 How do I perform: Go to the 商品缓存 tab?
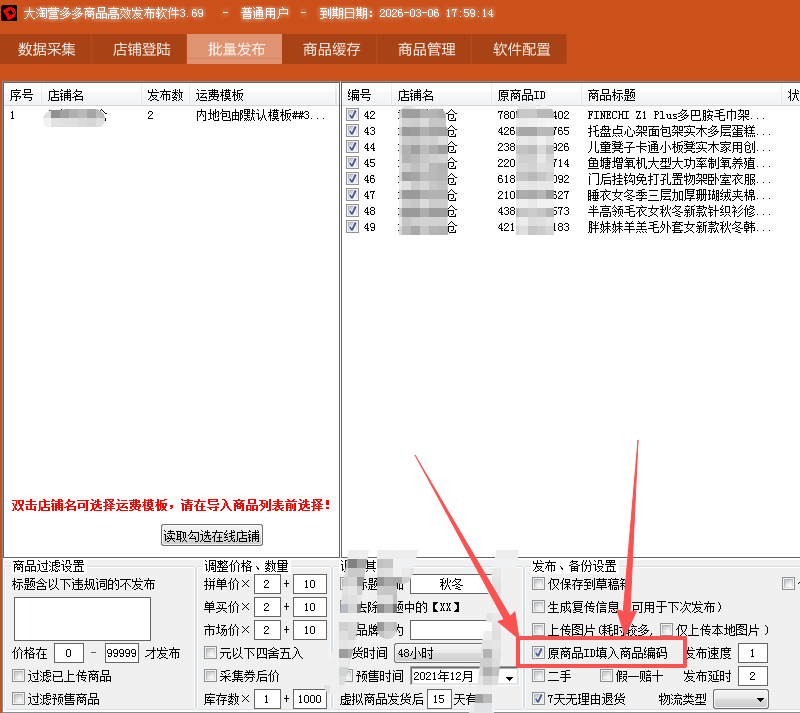click(331, 49)
